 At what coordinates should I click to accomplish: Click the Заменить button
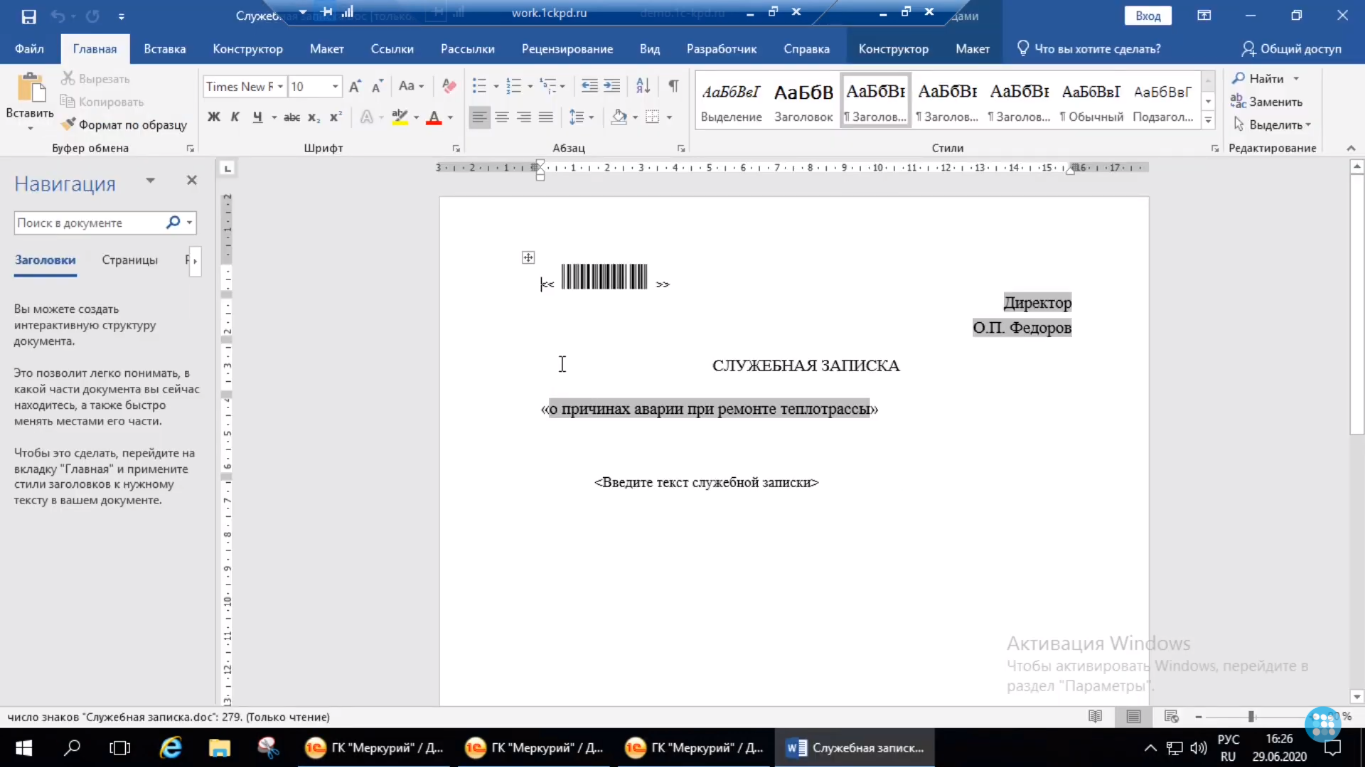coord(1266,102)
